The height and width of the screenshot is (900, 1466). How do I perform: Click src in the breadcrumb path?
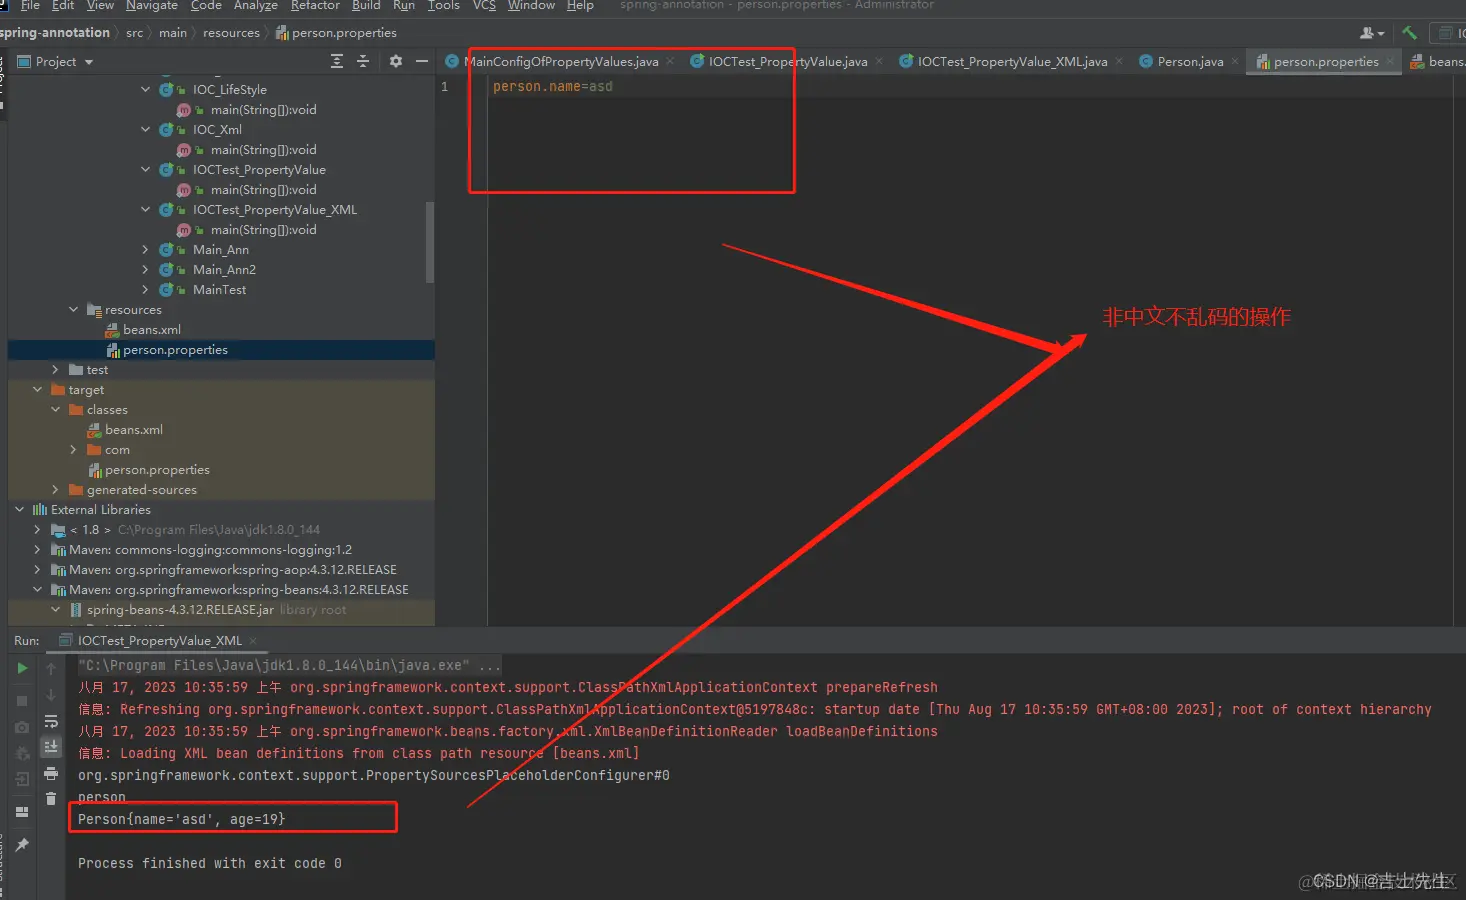134,33
